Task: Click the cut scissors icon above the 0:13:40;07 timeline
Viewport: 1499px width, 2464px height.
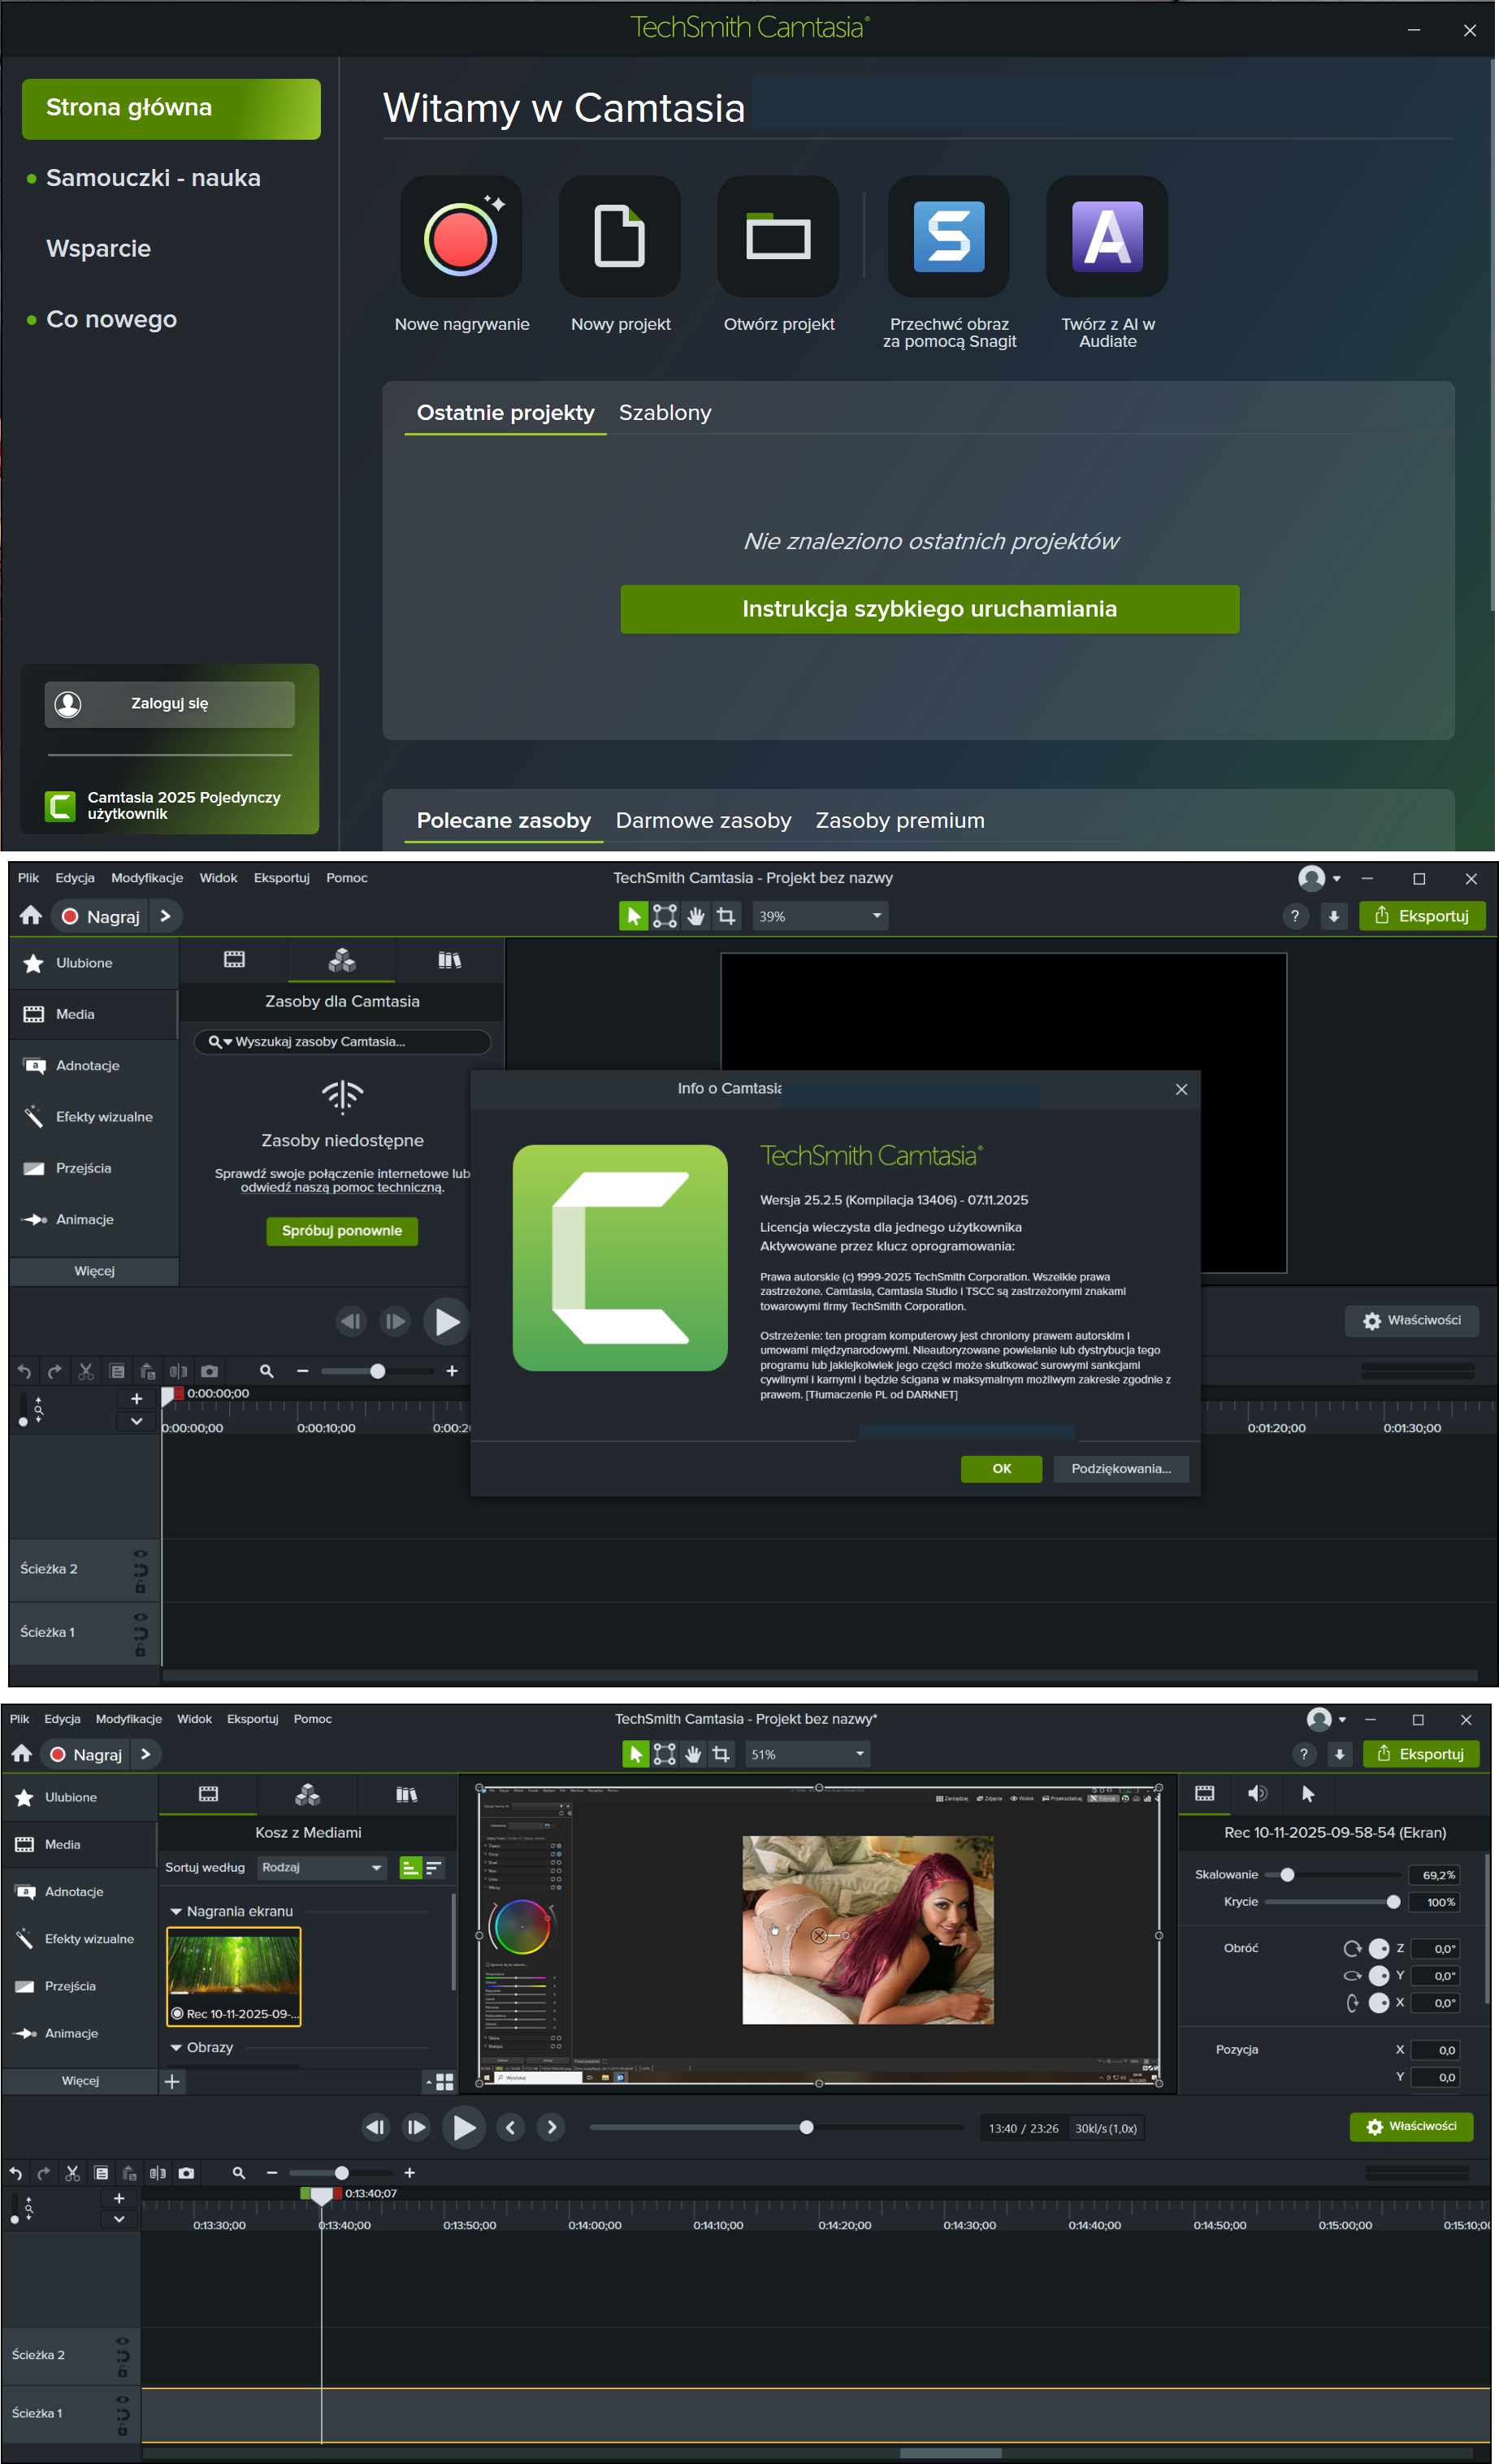Action: click(72, 2173)
